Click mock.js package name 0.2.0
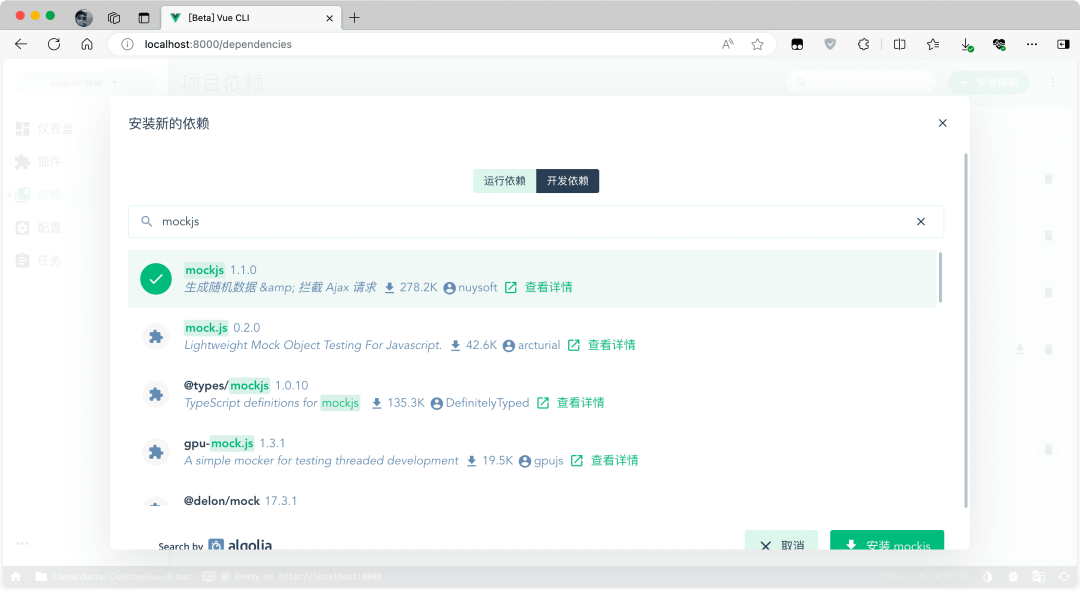The height and width of the screenshot is (590, 1080). click(206, 328)
